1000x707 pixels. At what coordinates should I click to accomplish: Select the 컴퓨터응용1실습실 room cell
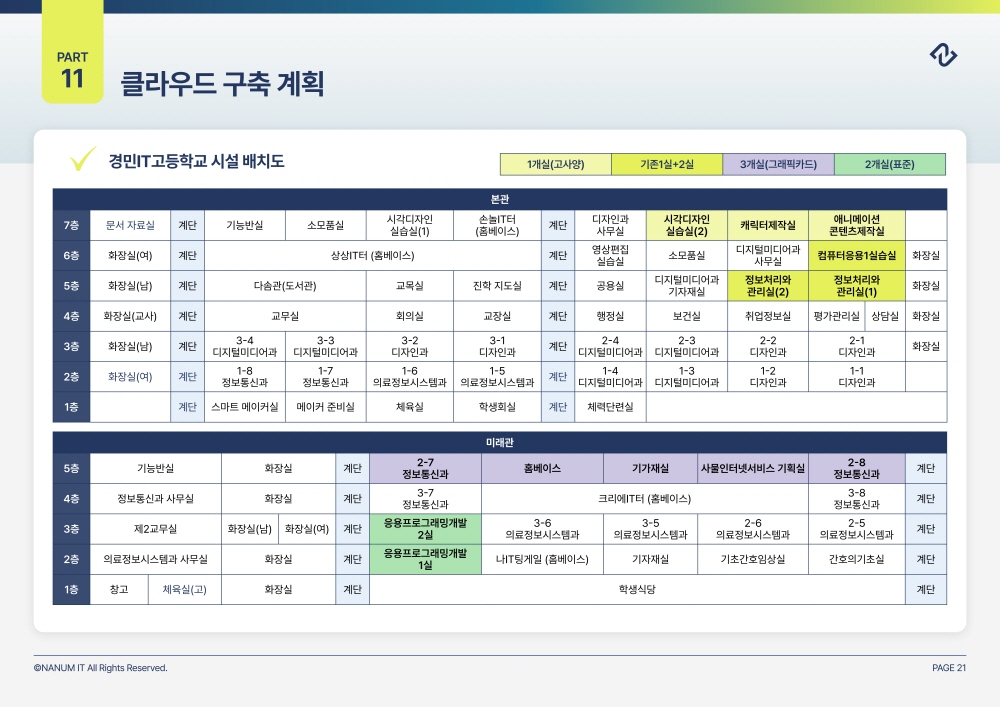coord(856,256)
